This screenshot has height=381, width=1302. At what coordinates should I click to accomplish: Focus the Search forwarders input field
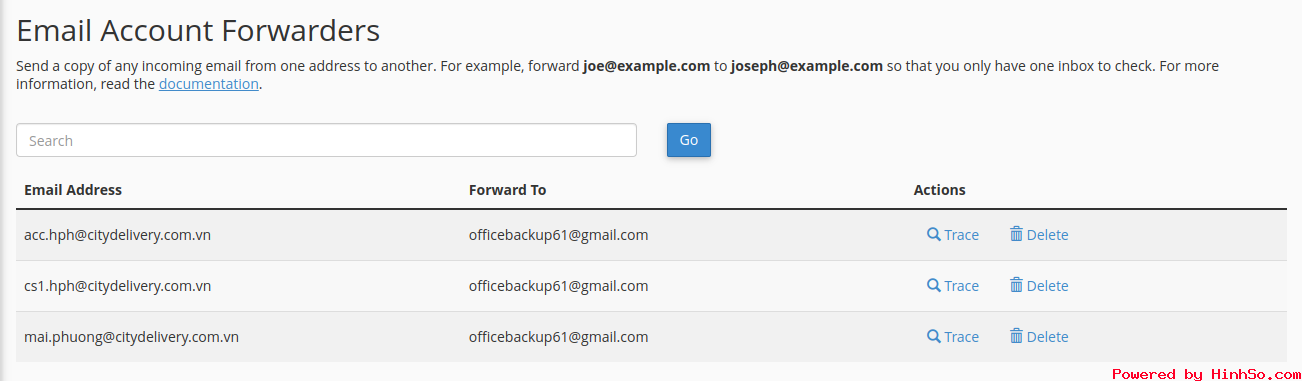[x=326, y=140]
